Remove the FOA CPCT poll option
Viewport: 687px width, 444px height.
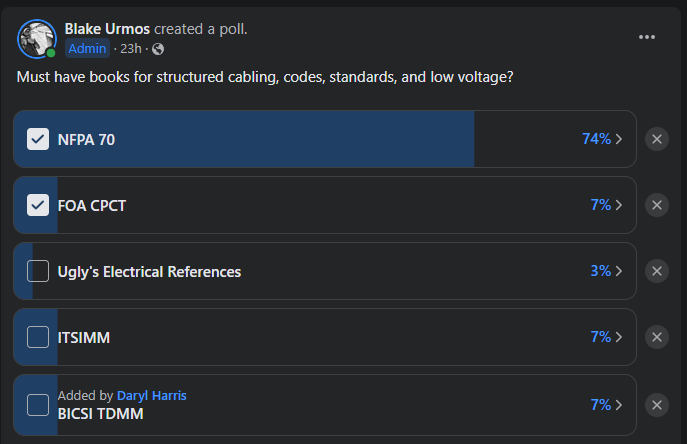click(x=657, y=205)
